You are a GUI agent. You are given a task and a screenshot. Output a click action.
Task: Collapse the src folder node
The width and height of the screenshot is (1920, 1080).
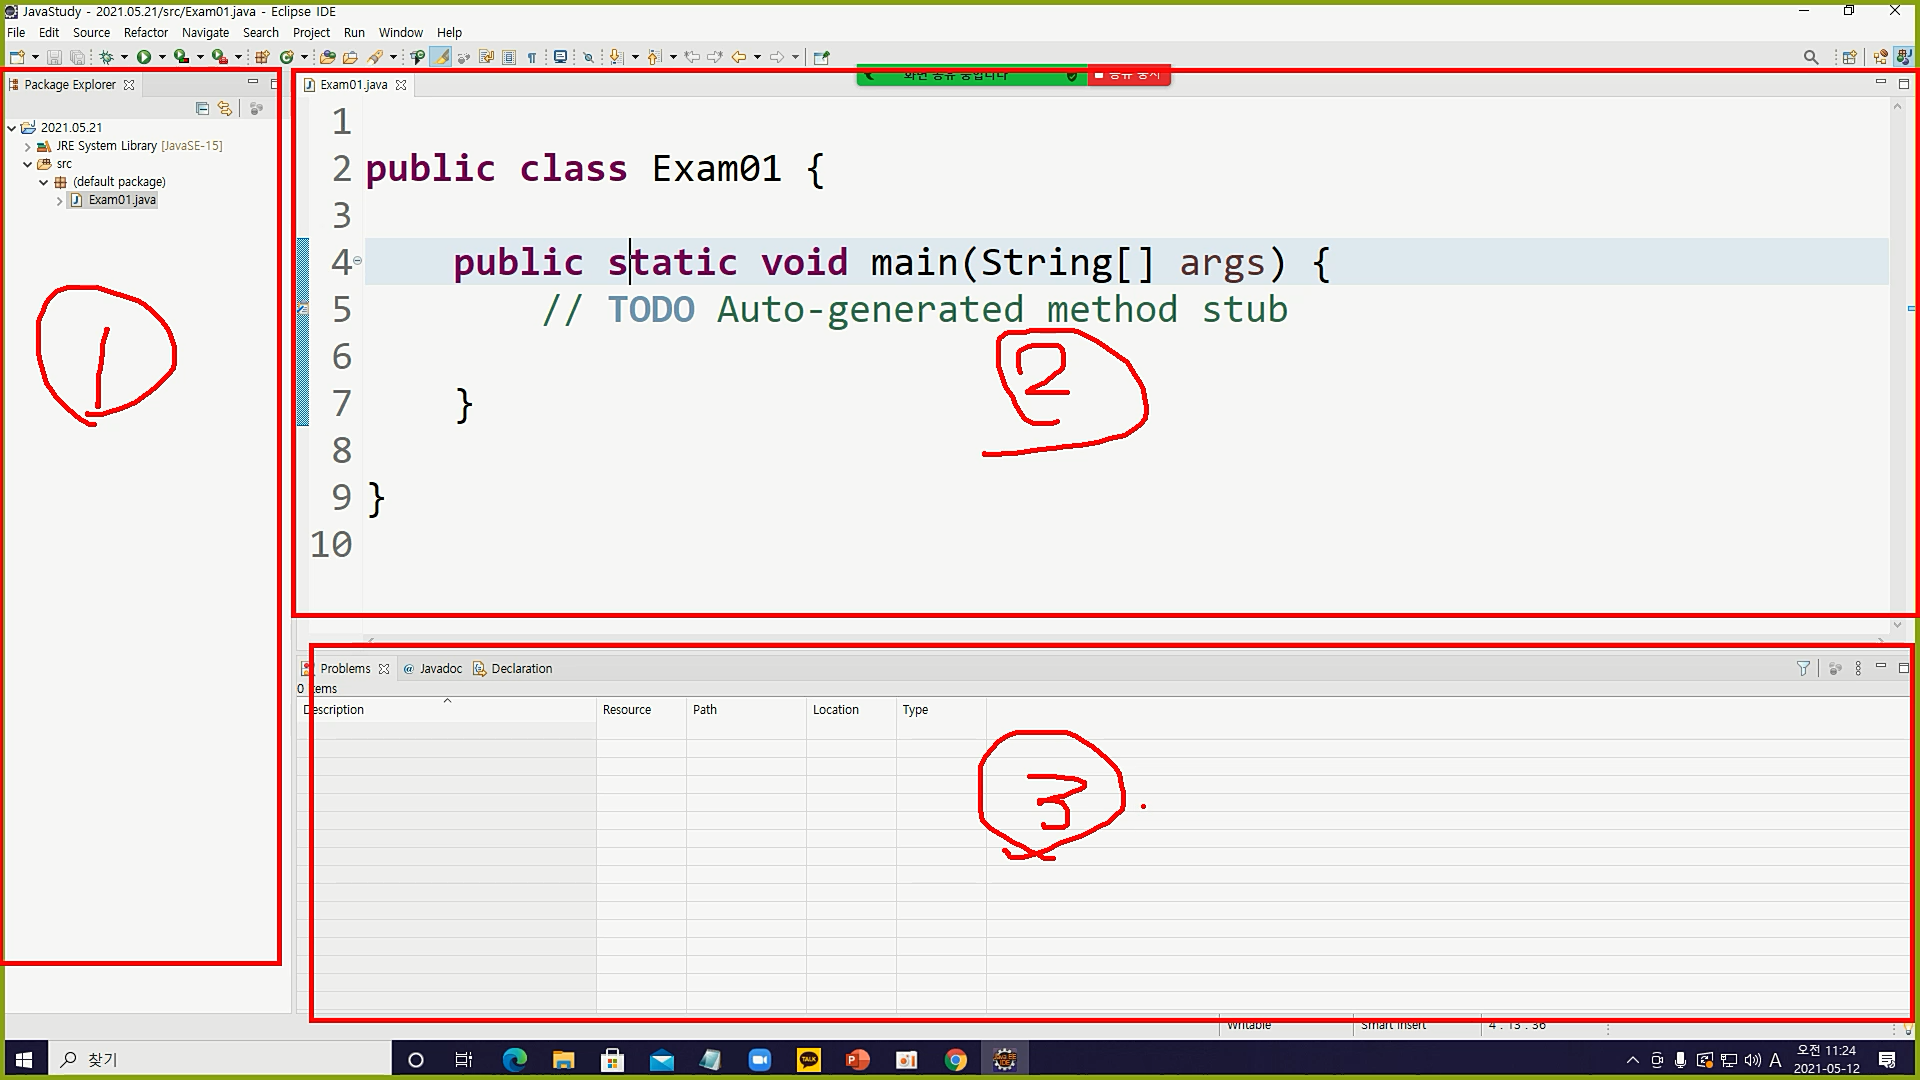click(28, 164)
